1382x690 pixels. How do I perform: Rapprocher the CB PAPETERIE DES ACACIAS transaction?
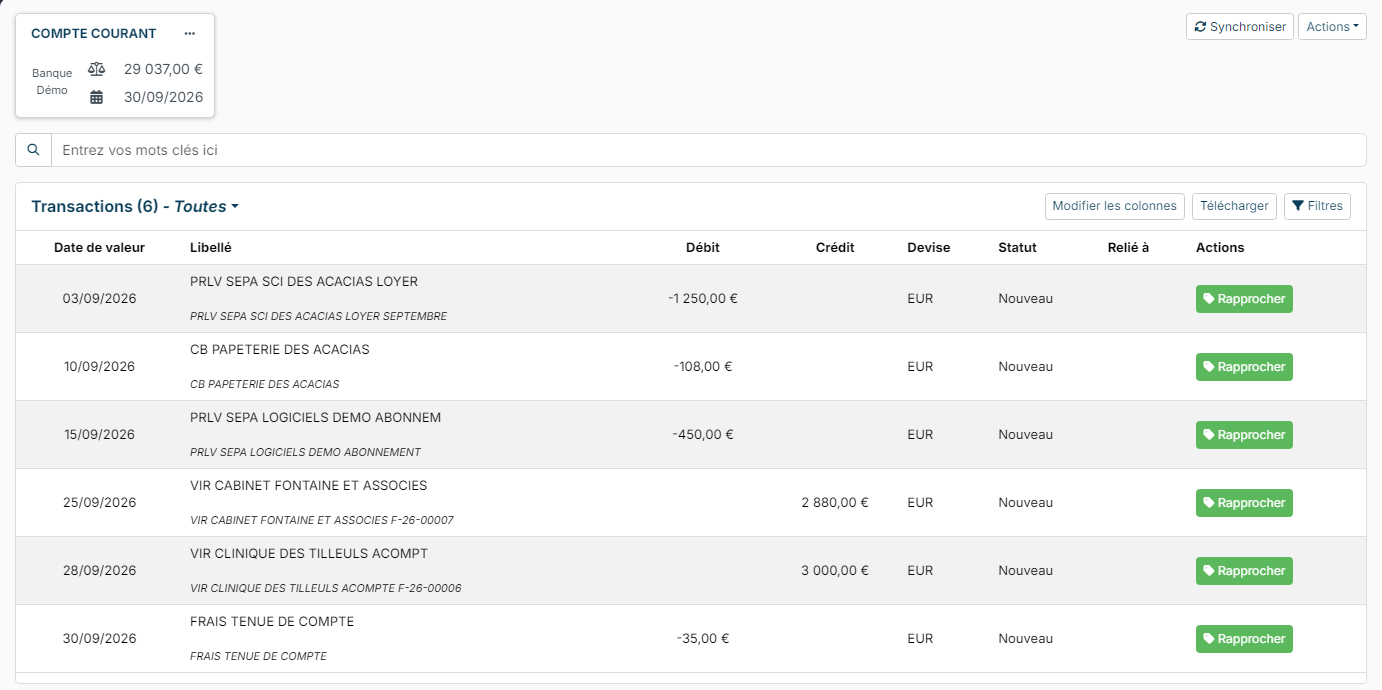[x=1244, y=367]
